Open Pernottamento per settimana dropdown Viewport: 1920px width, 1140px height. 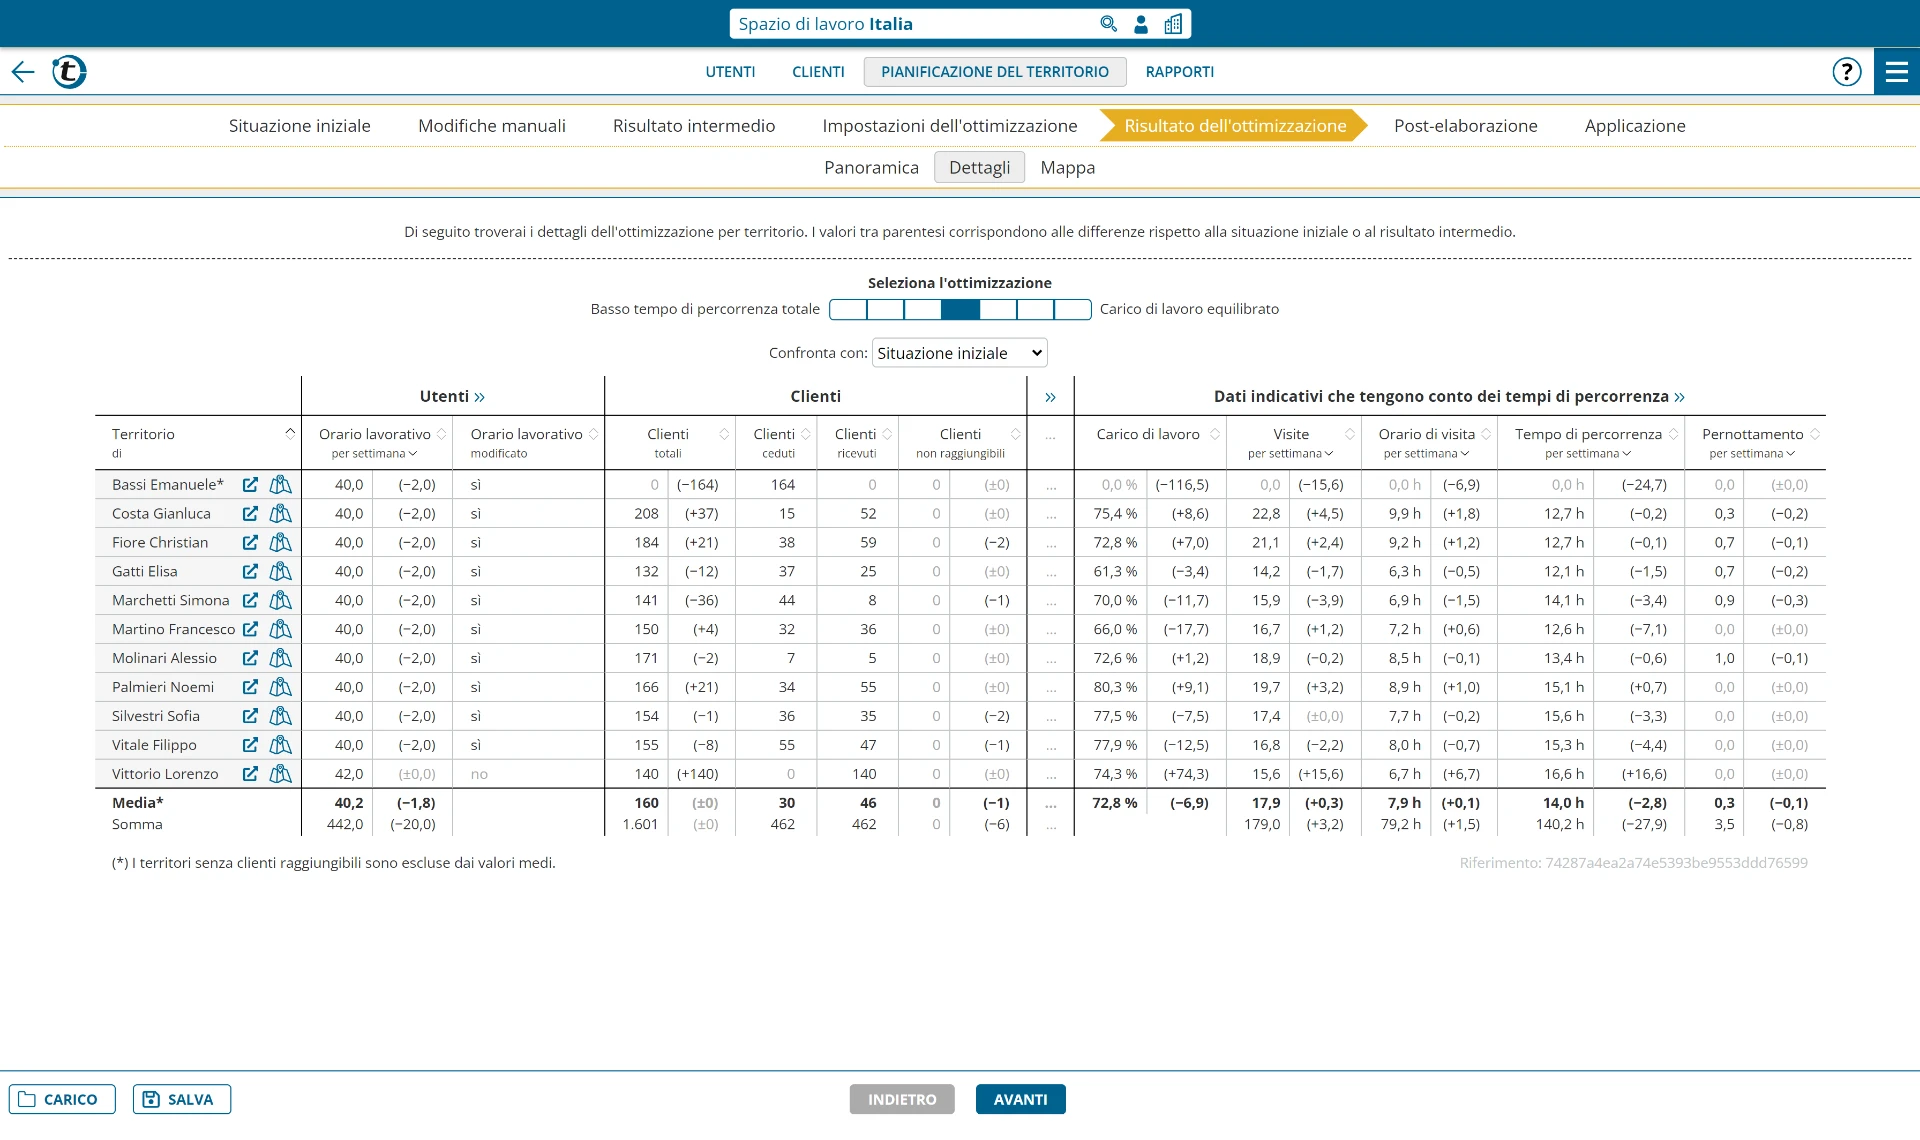tap(1752, 454)
